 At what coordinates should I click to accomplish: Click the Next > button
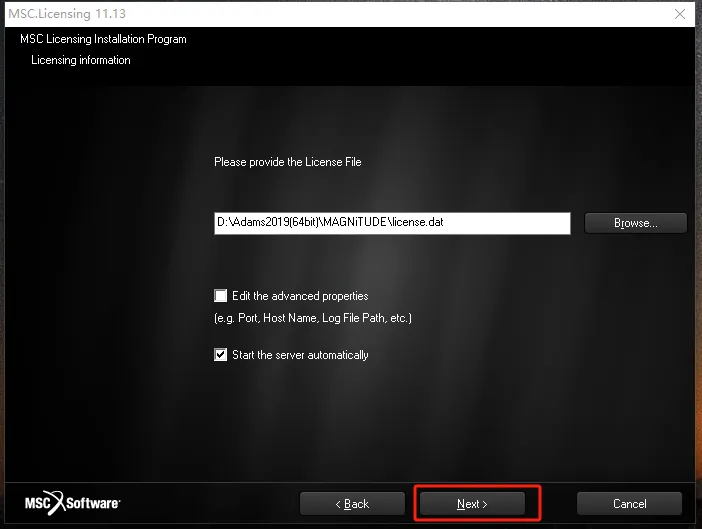click(x=472, y=504)
